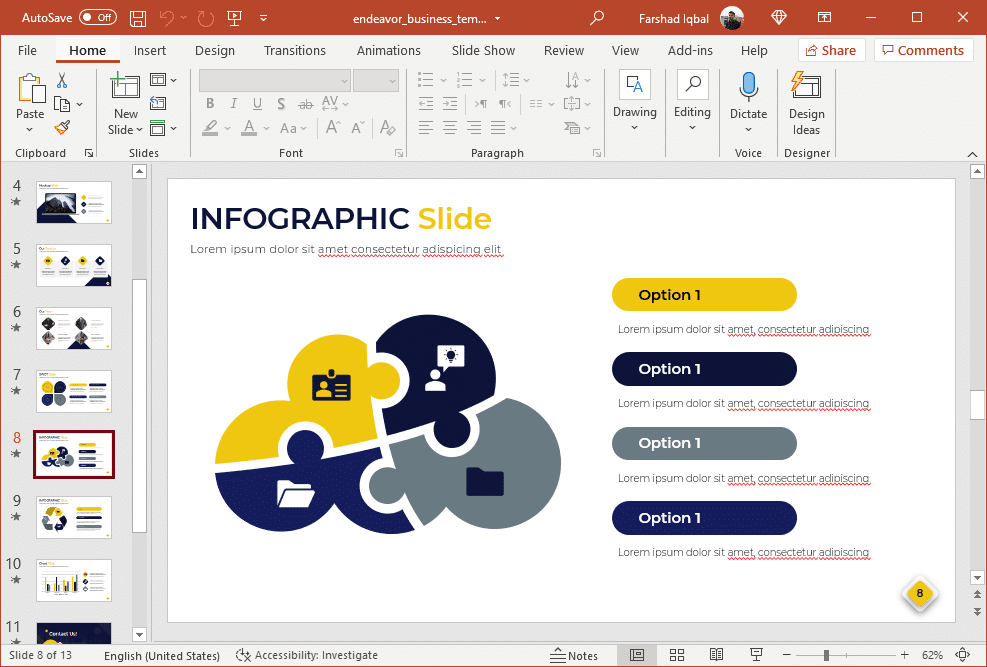Start Slide Show from status bar
The image size is (987, 667).
(x=756, y=655)
